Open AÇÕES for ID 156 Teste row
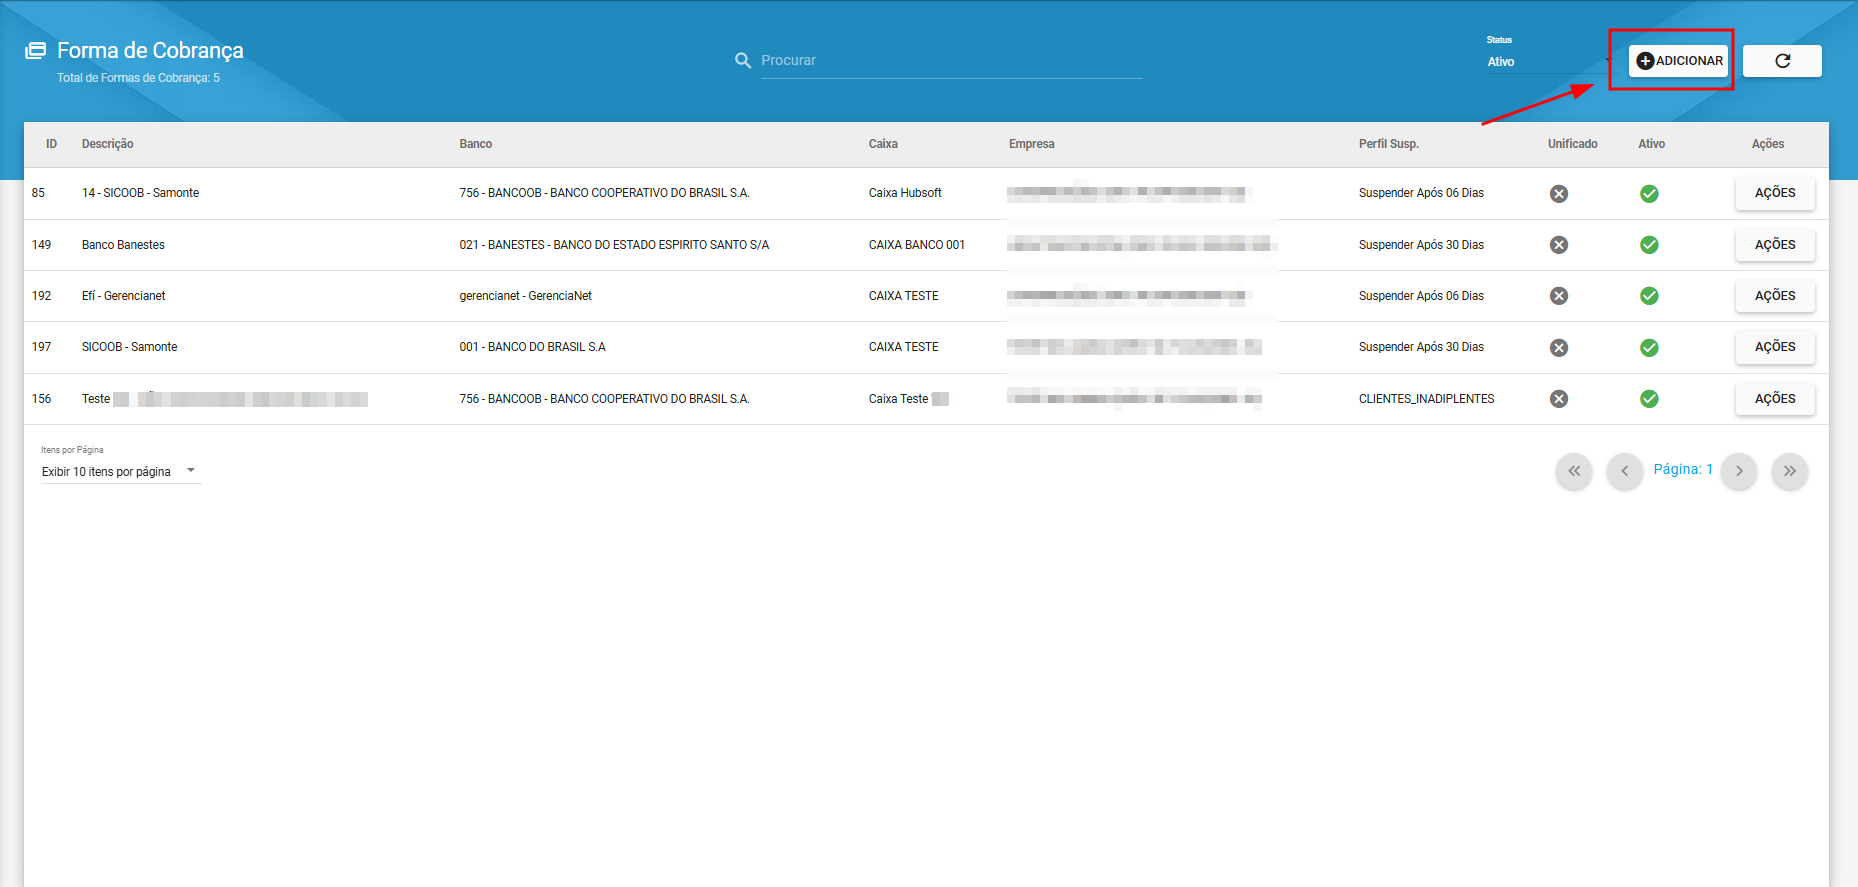 pos(1775,399)
